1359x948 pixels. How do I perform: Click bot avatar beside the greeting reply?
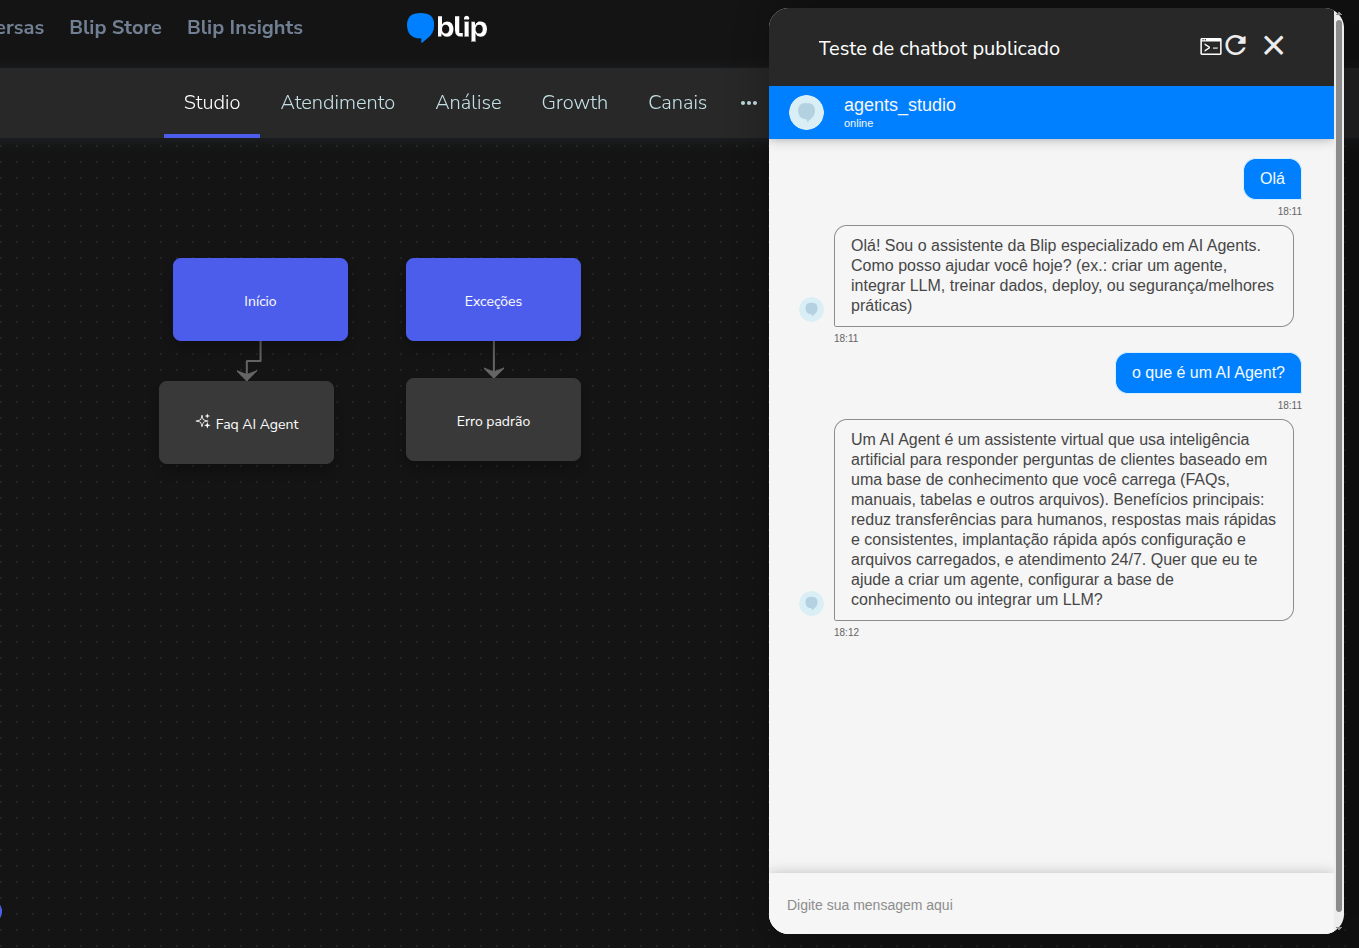pos(811,309)
